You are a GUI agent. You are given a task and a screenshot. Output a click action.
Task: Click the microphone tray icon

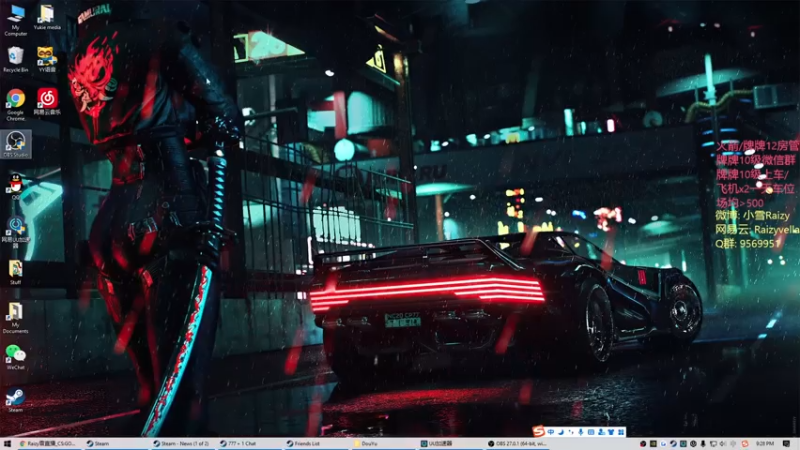pos(703,444)
